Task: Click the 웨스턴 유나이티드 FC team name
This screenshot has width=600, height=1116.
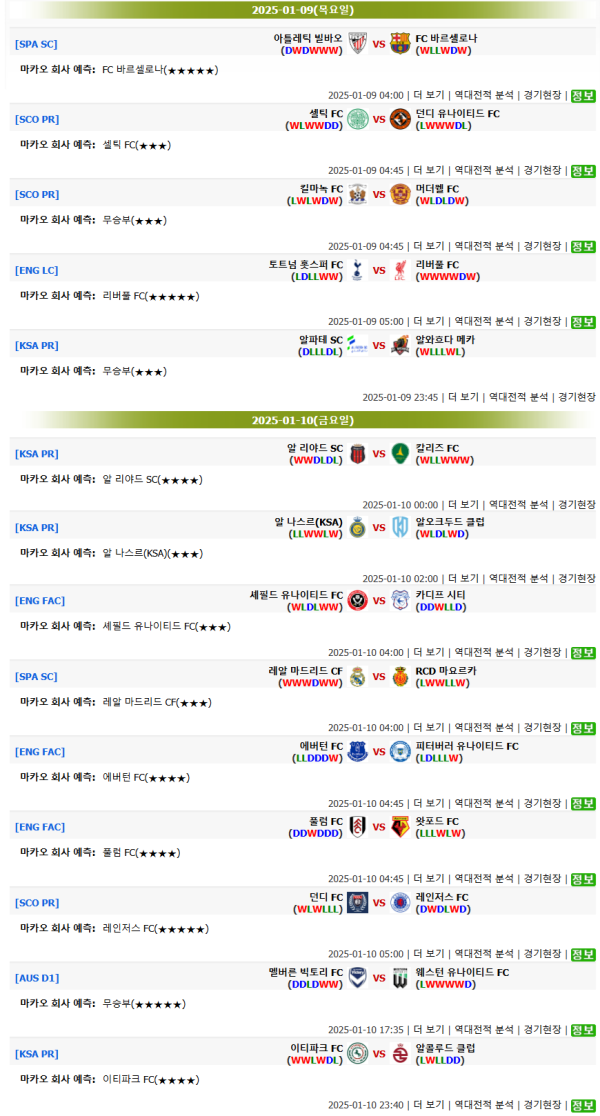Action: point(462,972)
